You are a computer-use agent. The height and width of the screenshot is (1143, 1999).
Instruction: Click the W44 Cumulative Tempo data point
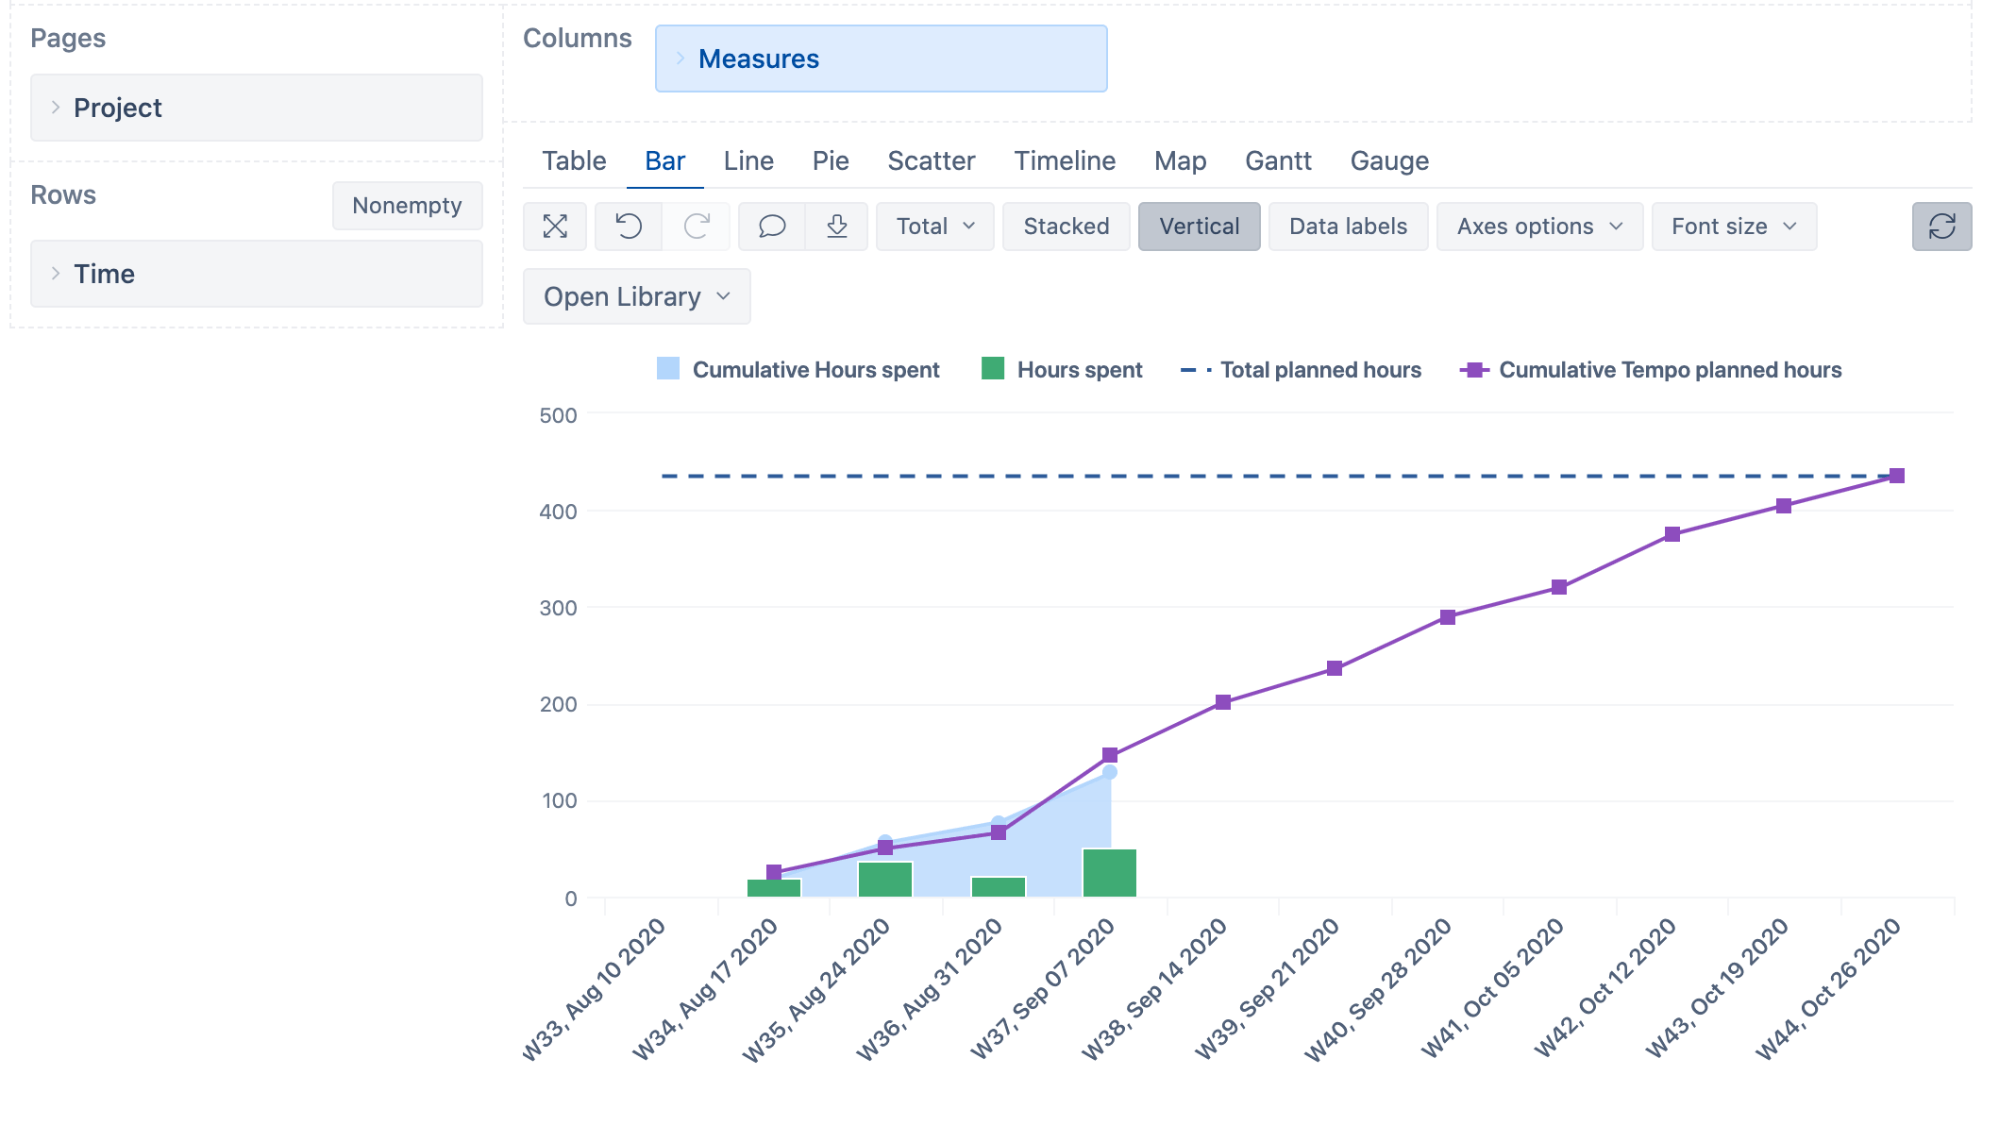point(1896,476)
